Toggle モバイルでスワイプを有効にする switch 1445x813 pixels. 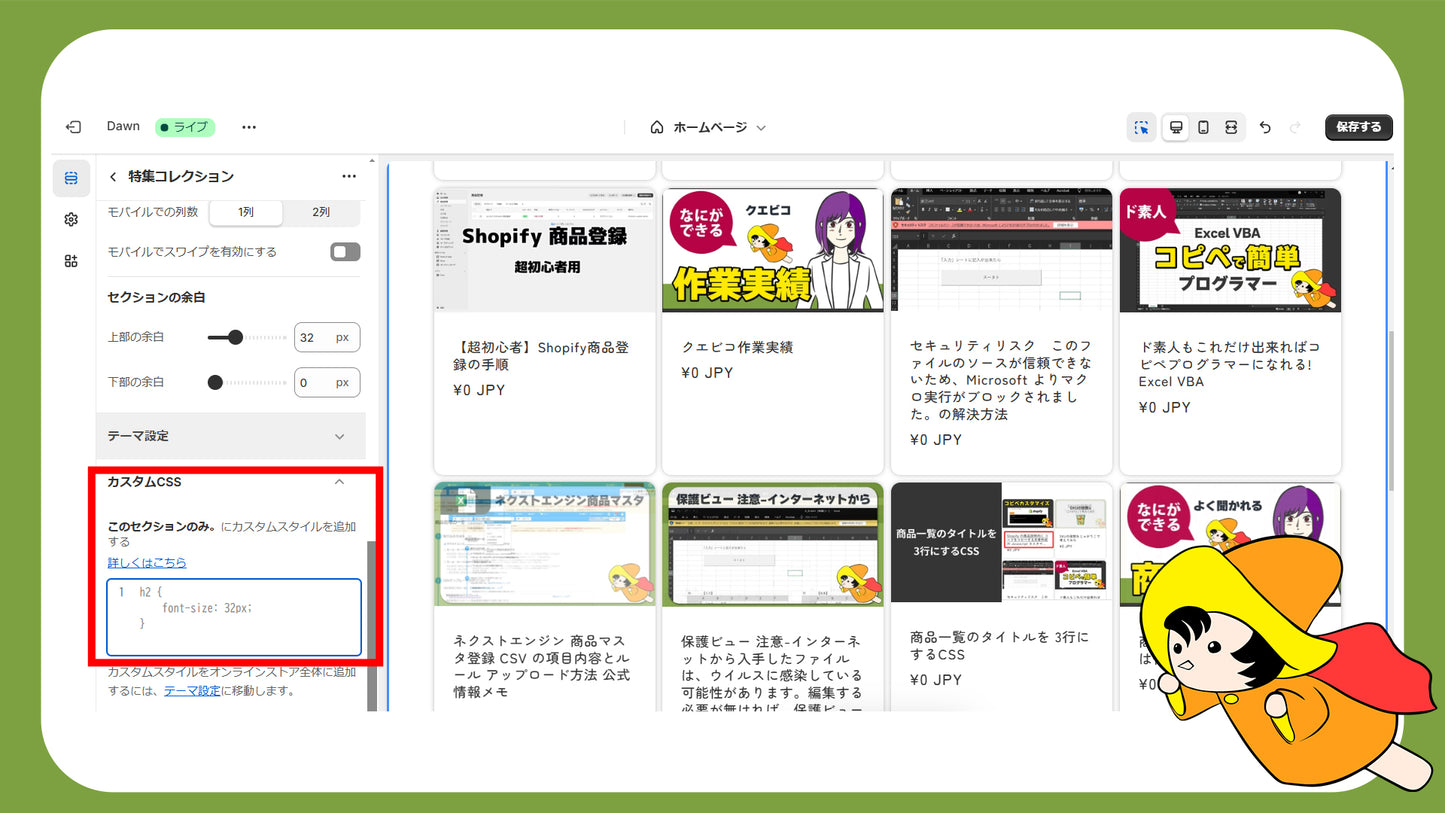pos(345,252)
